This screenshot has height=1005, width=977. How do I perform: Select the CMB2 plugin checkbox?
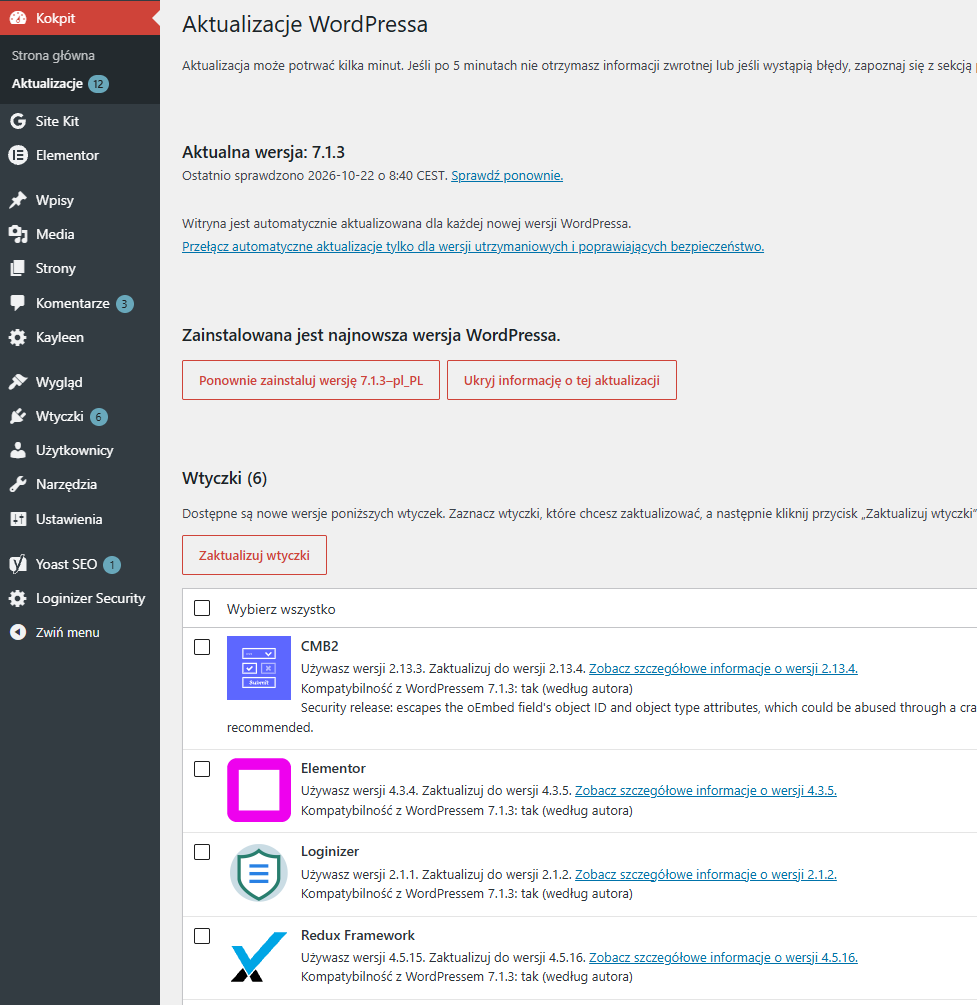202,647
